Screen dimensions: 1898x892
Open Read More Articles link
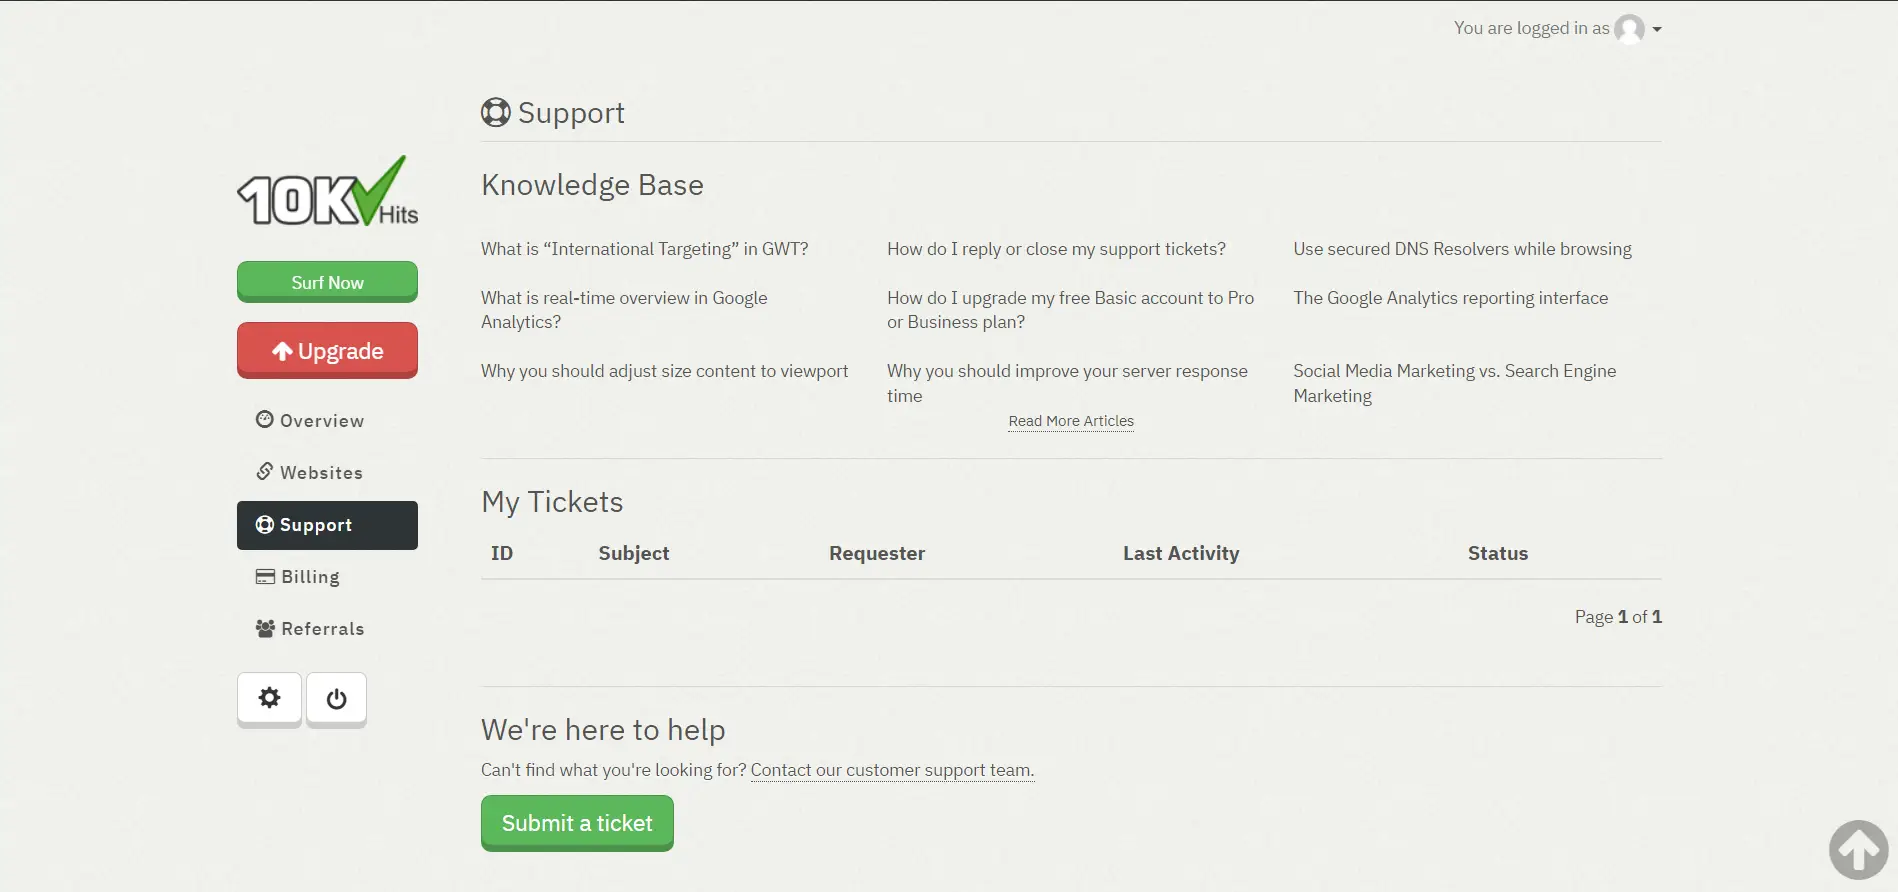1071,421
